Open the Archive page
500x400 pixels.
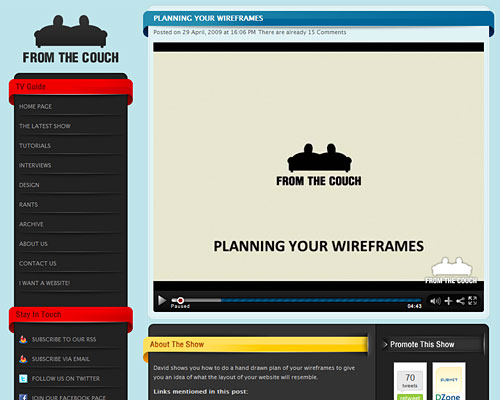(31, 224)
